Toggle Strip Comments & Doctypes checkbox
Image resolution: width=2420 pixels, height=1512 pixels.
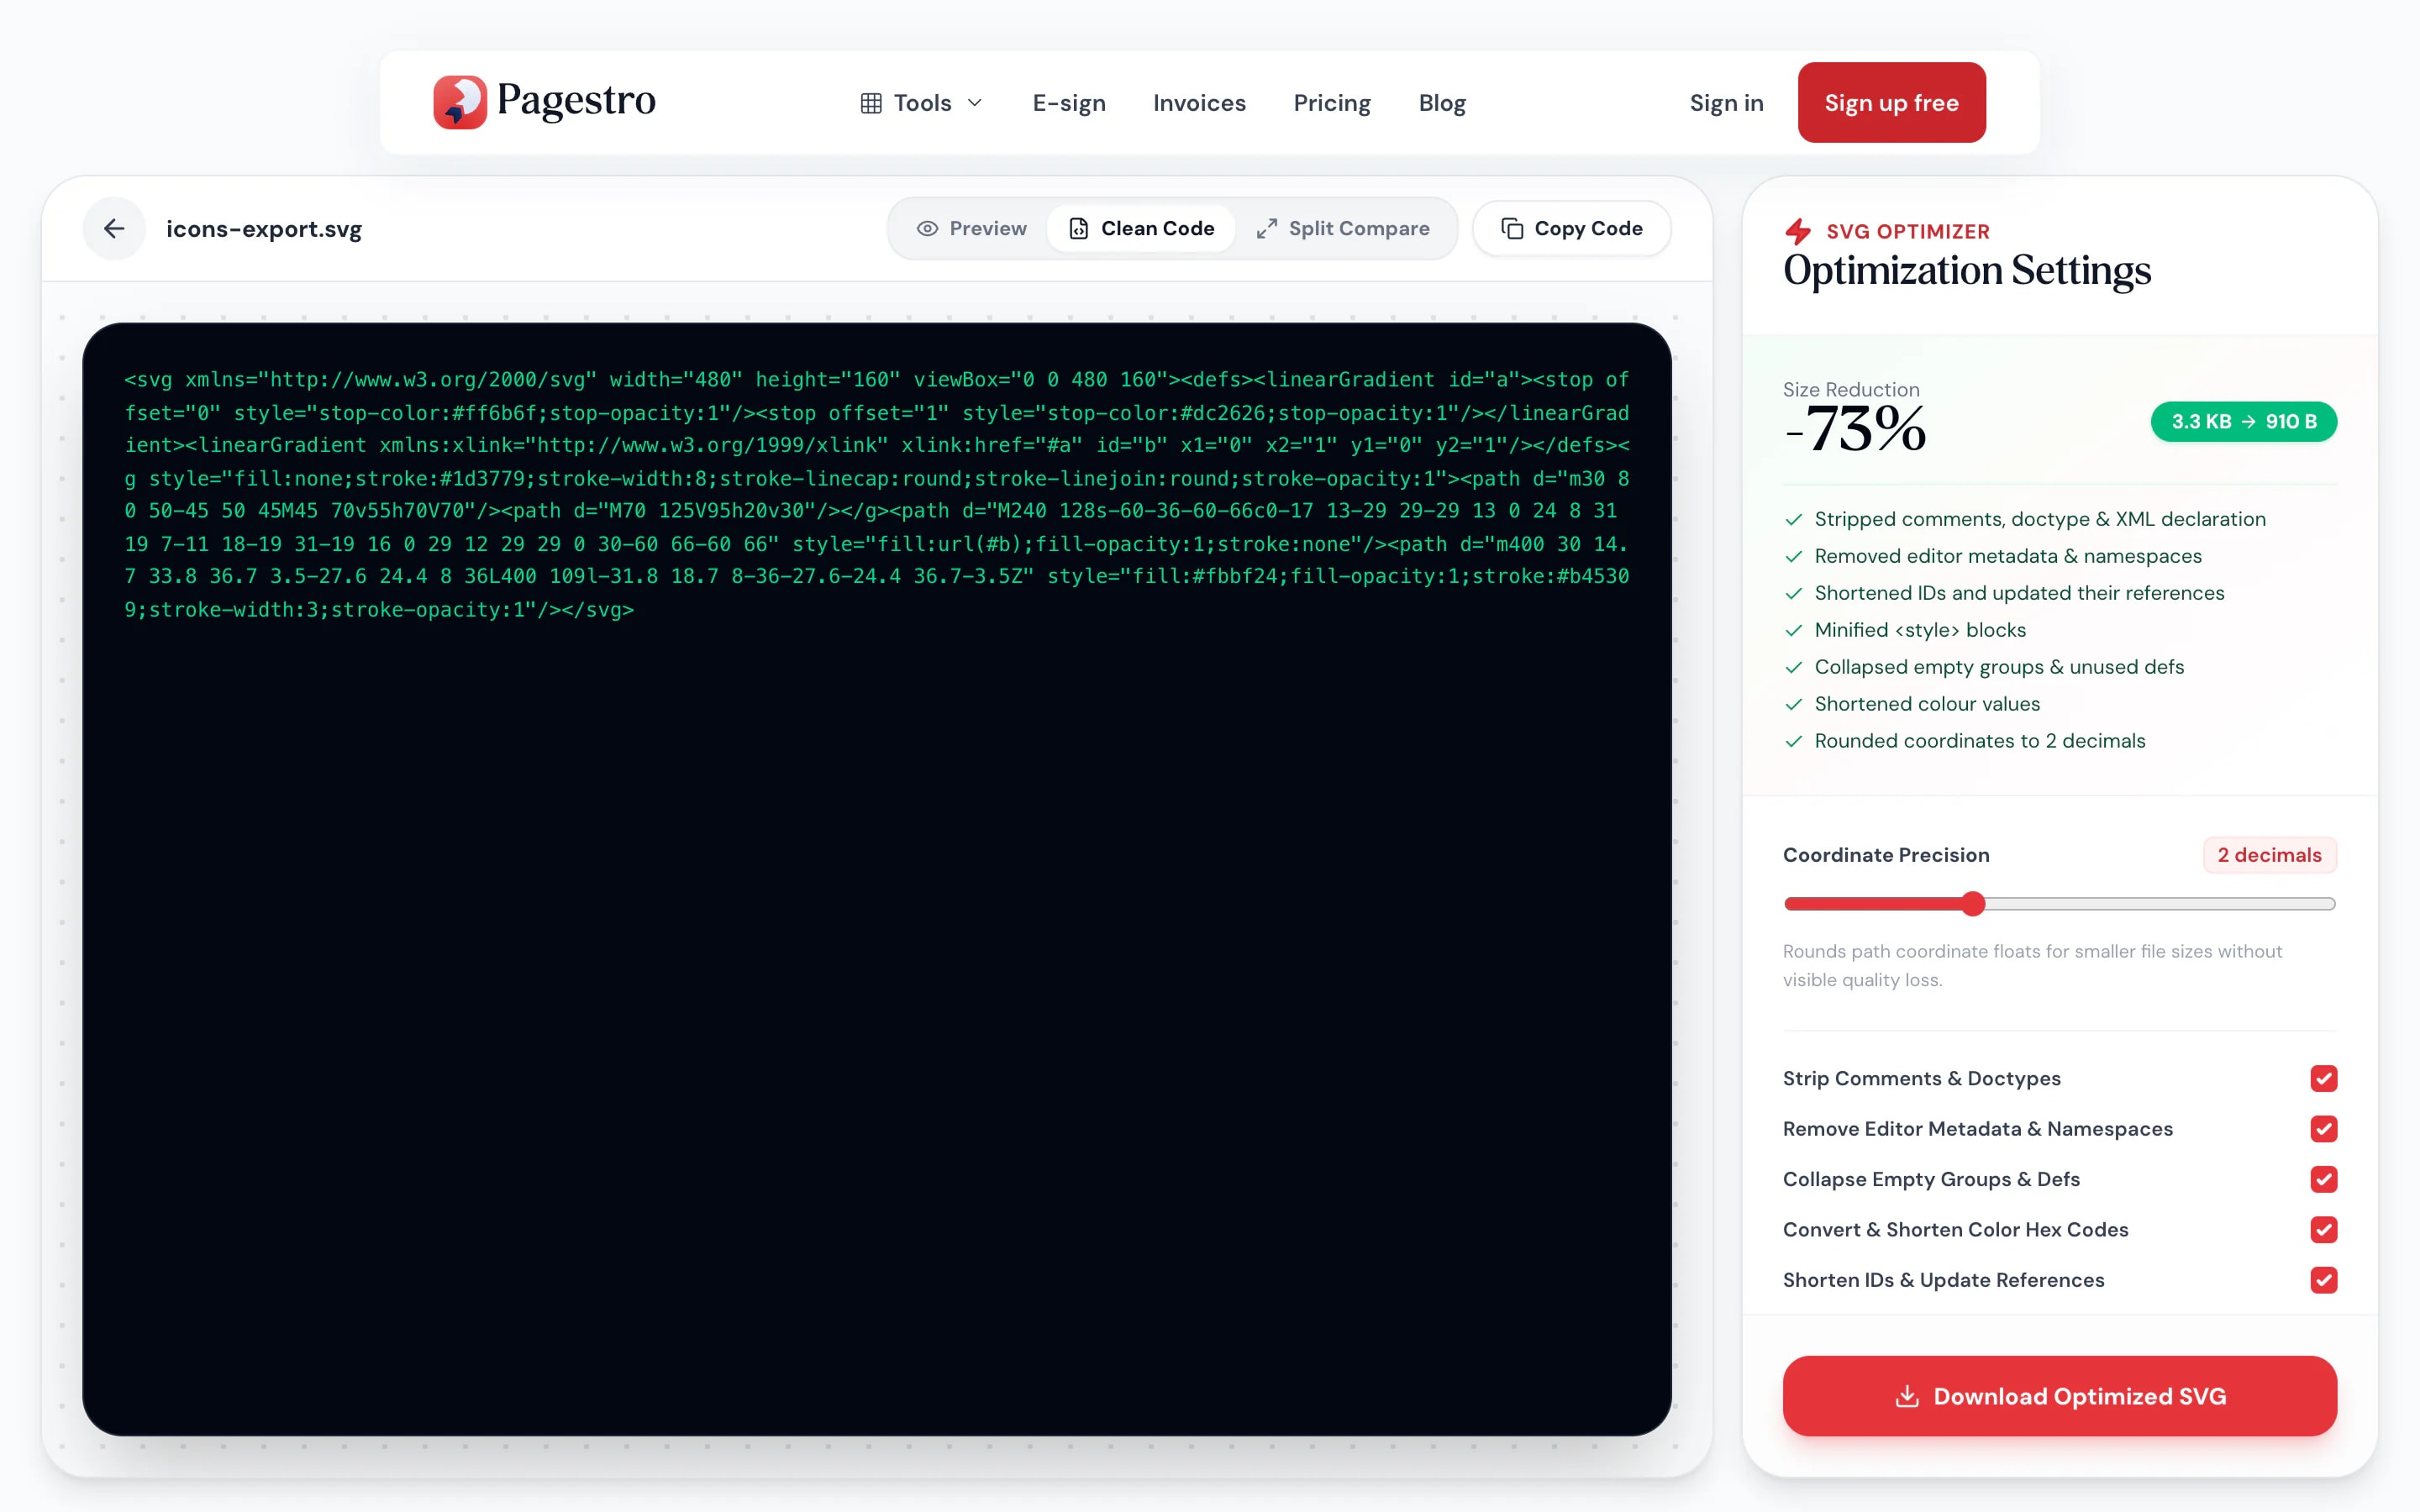tap(2323, 1078)
